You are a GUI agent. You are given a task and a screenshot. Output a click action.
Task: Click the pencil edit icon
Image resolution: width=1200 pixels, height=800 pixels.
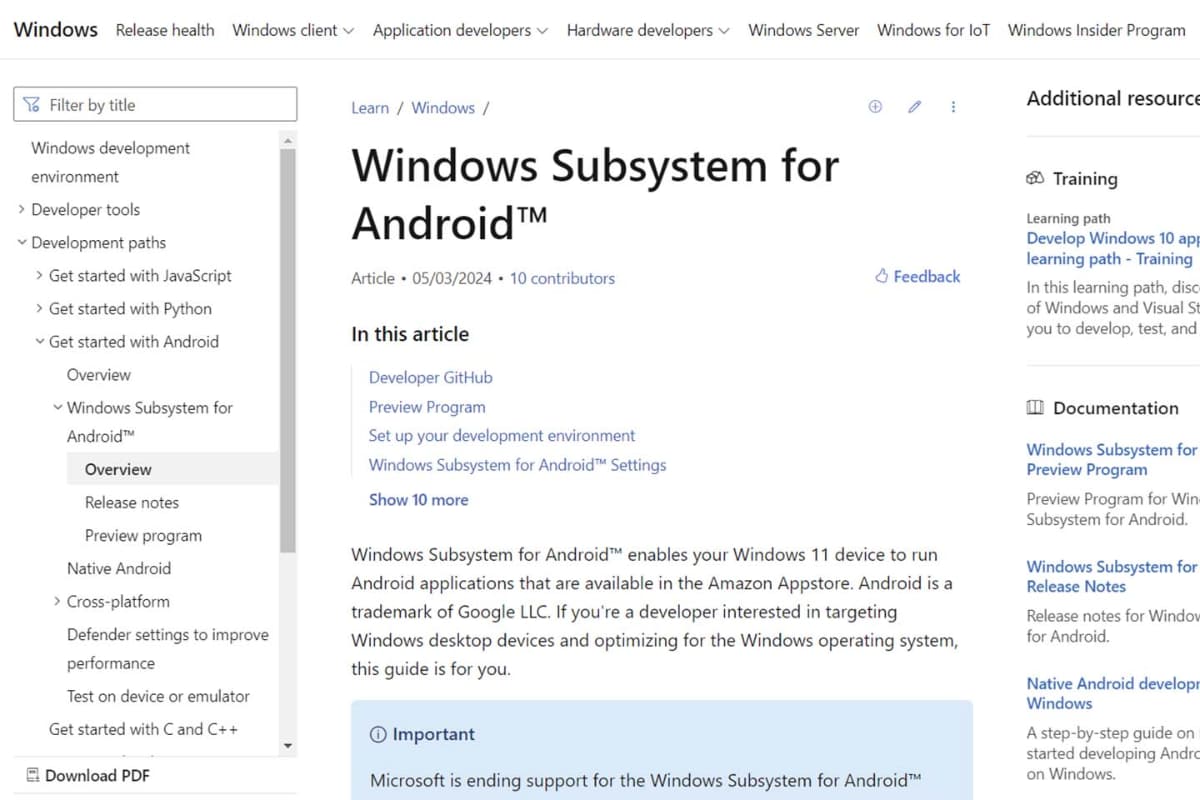click(x=914, y=107)
